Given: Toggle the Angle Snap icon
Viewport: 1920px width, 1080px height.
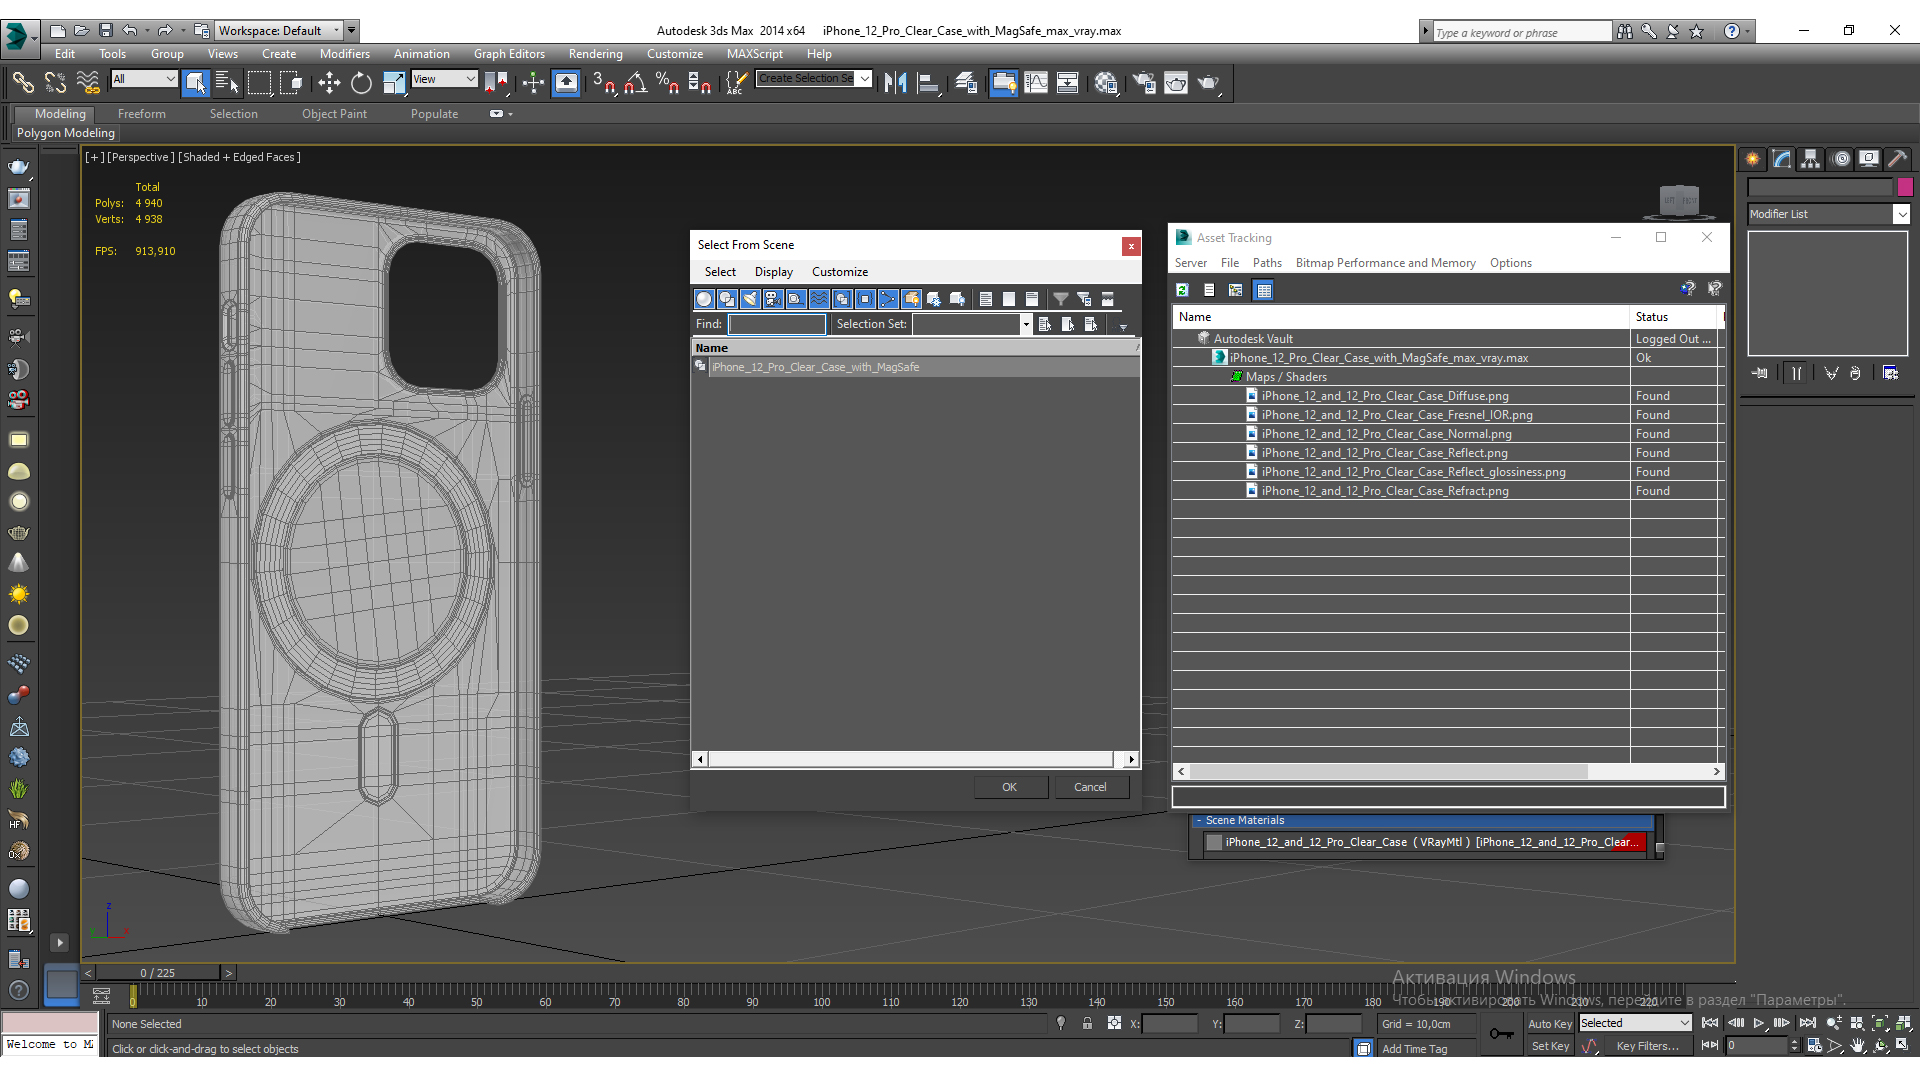Looking at the screenshot, I should pyautogui.click(x=636, y=83).
